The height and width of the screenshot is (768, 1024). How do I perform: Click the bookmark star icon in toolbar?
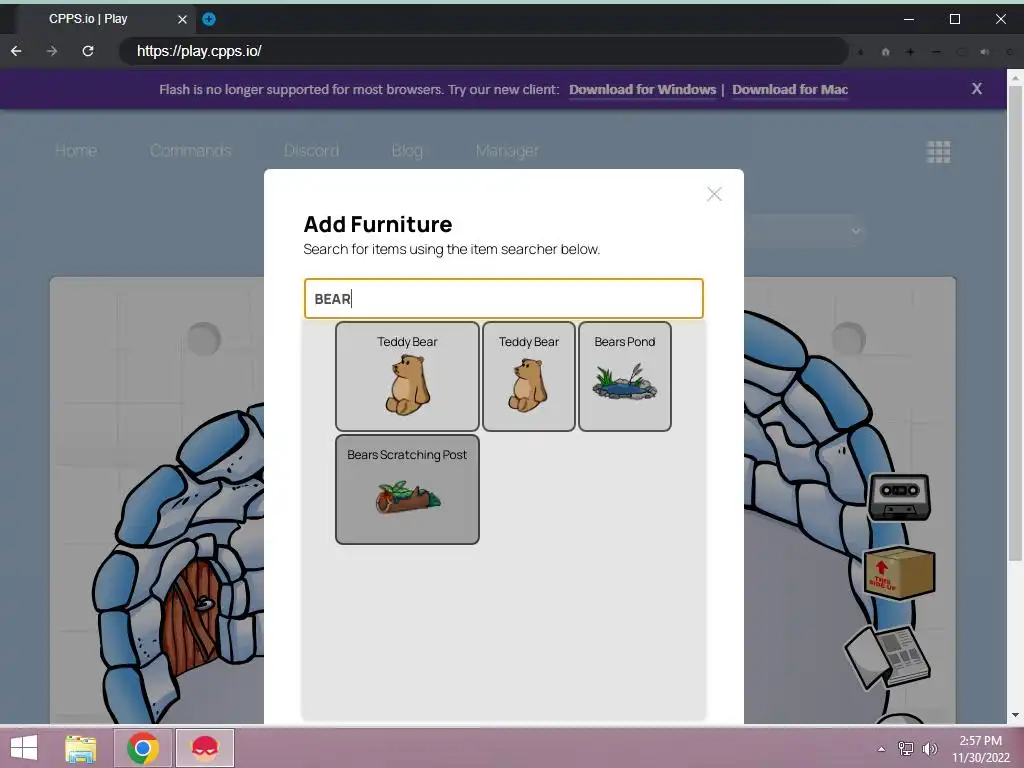click(x=861, y=52)
